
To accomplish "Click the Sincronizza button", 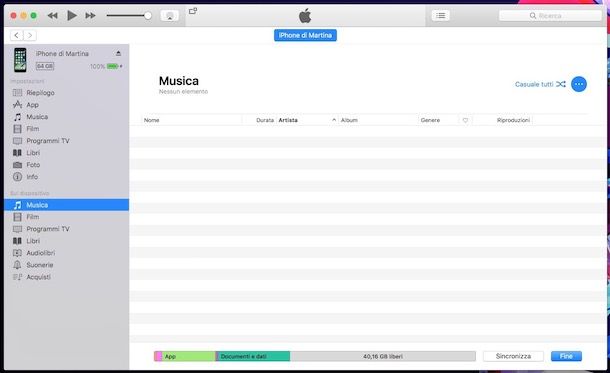I will click(x=513, y=356).
